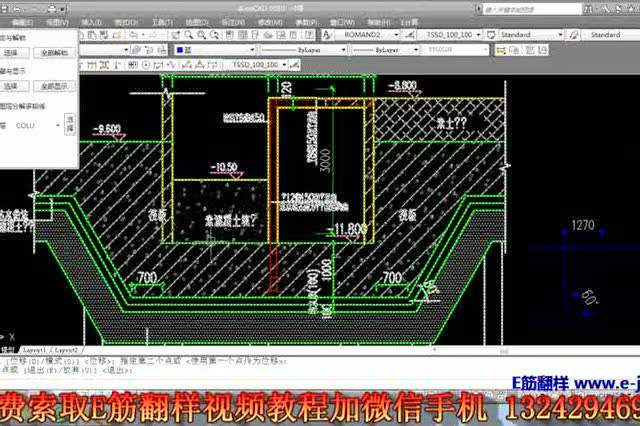Image resolution: width=640 pixels, height=426 pixels.
Task: Switch to the Layout2 tab
Action: [66, 350]
